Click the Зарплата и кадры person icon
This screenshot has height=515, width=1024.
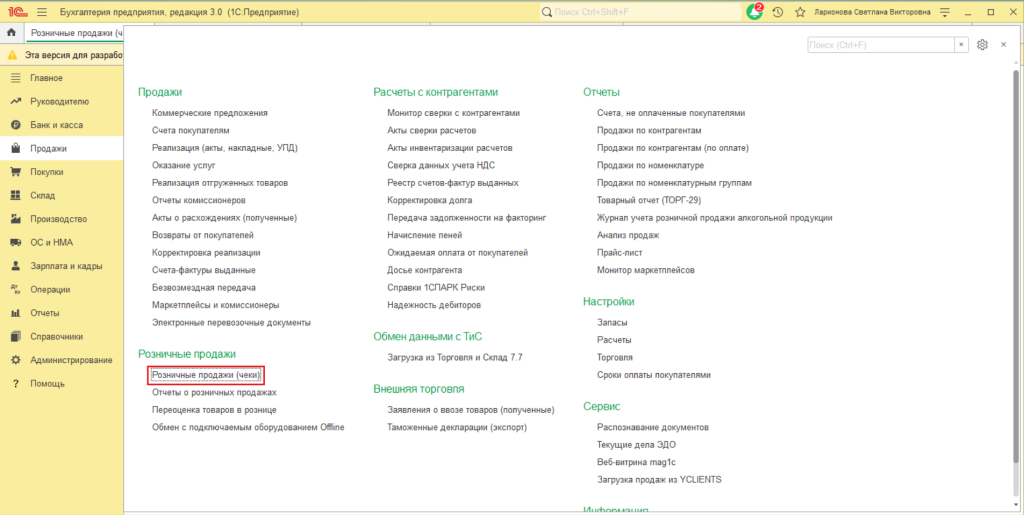16,266
